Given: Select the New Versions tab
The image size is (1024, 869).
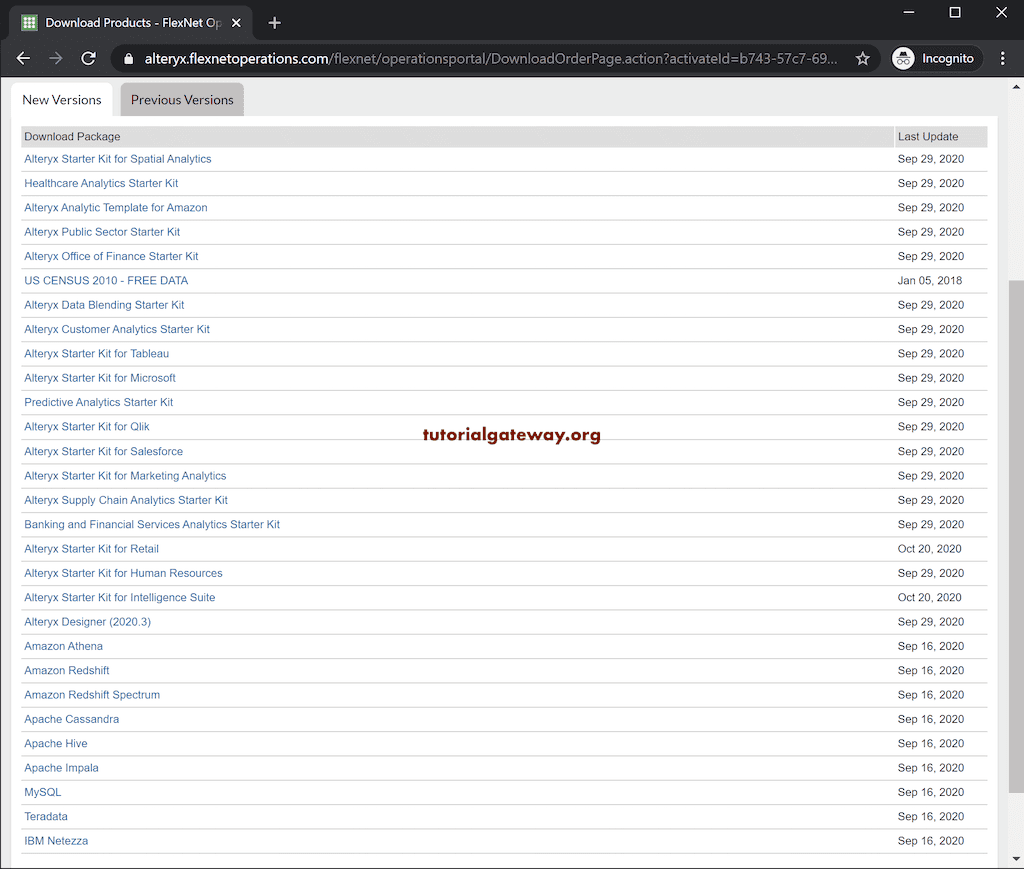Looking at the screenshot, I should coord(61,99).
